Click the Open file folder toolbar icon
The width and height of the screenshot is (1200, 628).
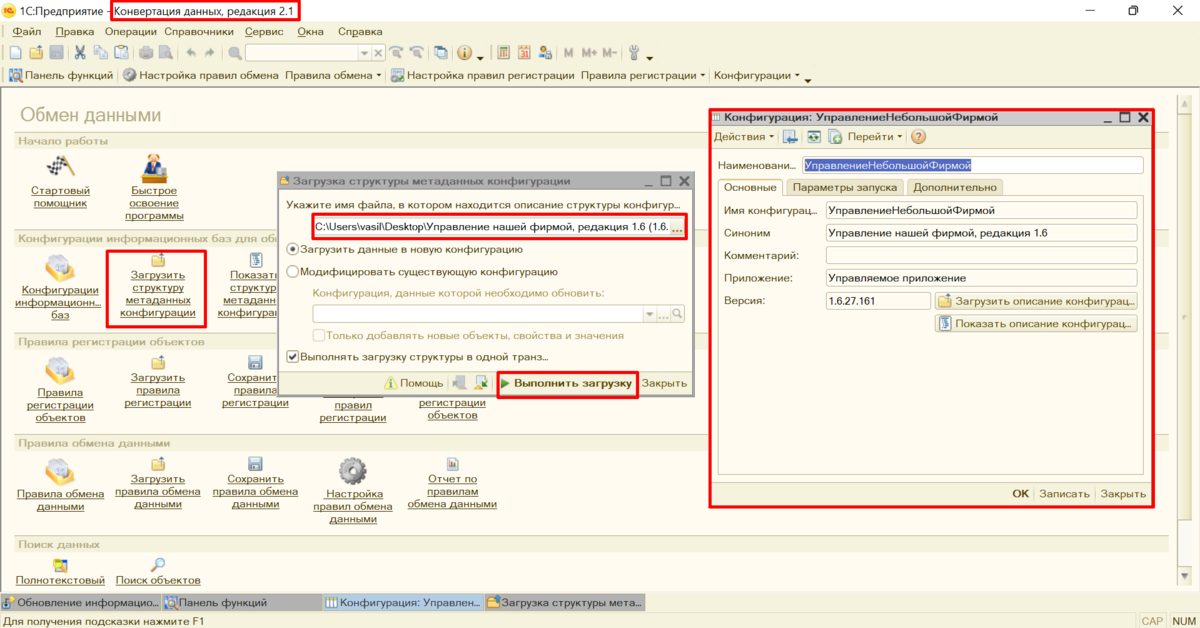36,52
